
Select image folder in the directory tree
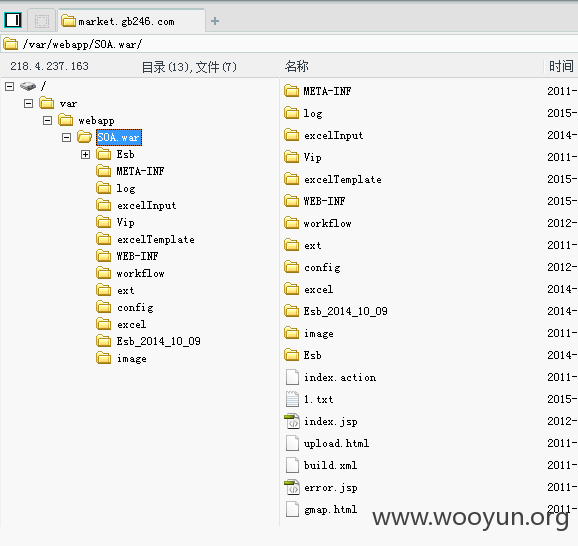tap(132, 358)
